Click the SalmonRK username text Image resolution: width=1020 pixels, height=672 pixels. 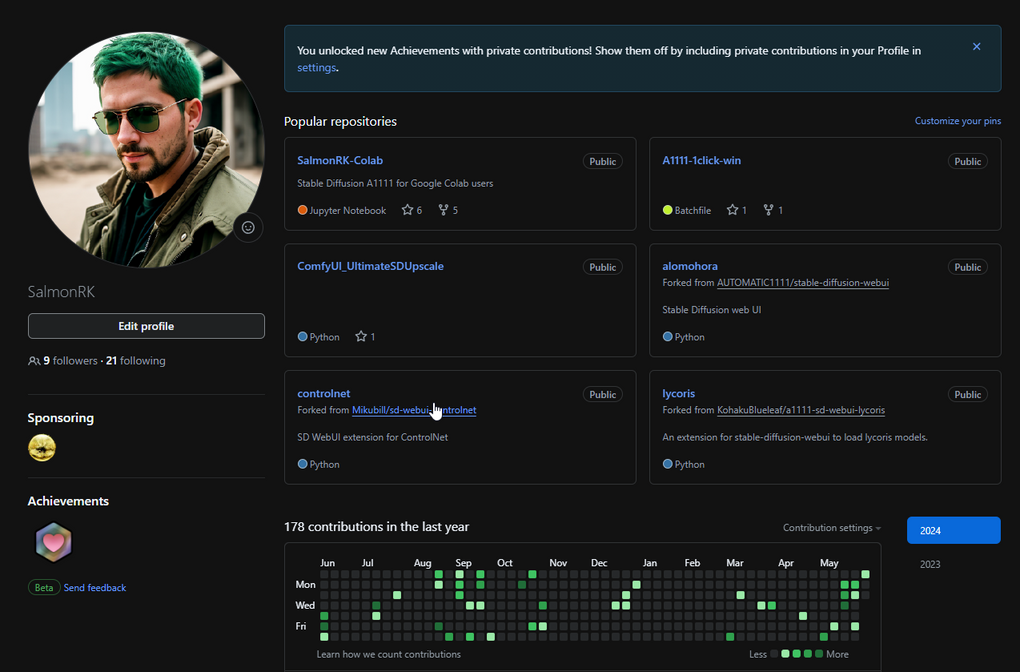(61, 291)
